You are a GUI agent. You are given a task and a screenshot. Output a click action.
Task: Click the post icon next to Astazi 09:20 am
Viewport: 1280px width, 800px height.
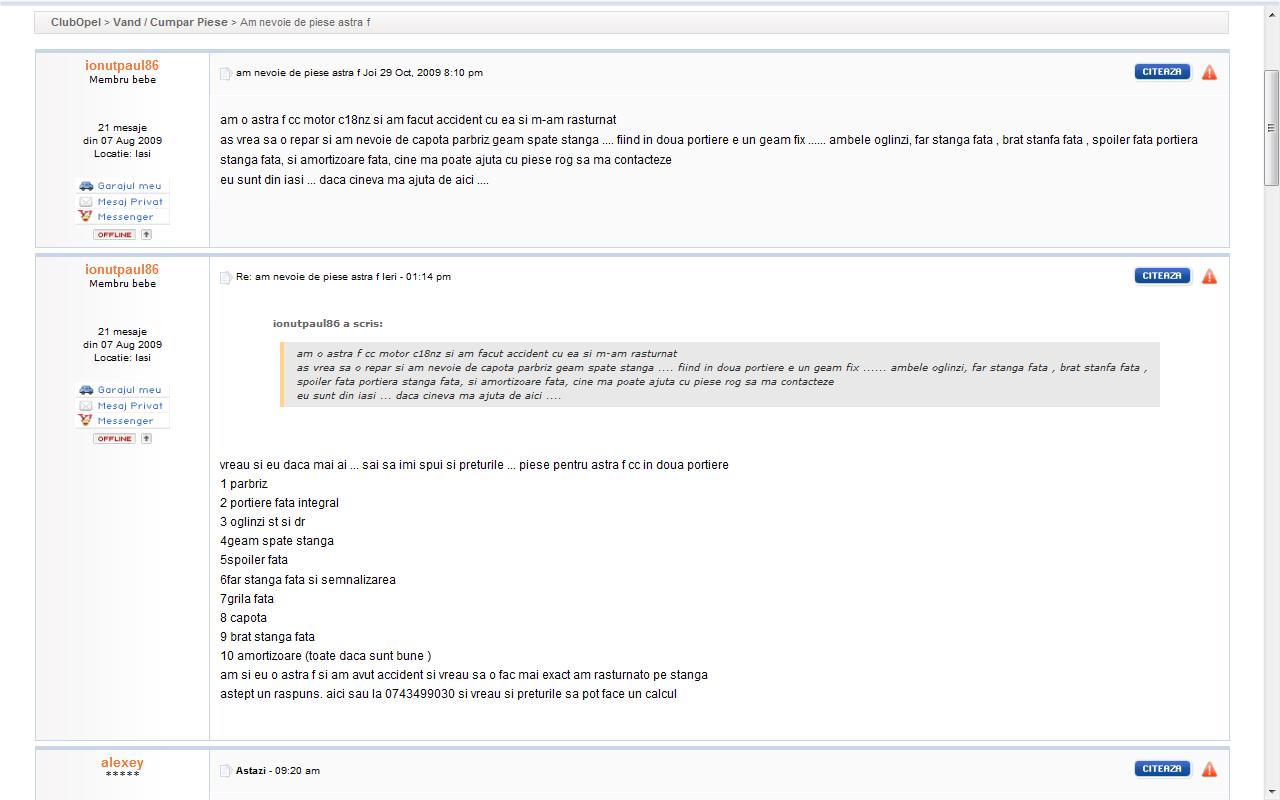(226, 771)
